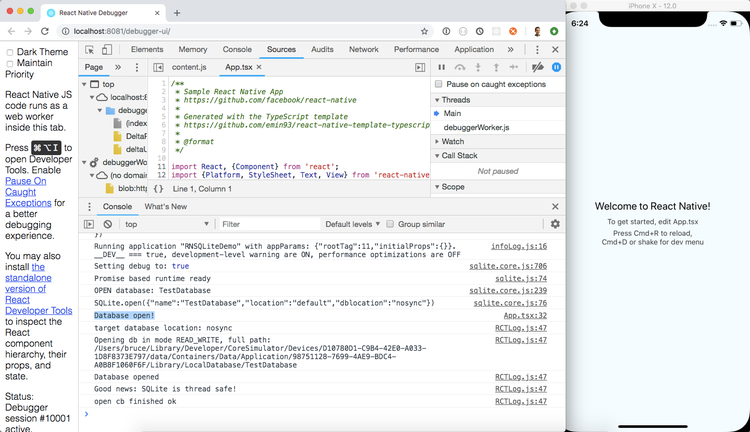Screen dimensions: 750x432
Task: Switch to the Memory tab
Action: (x=193, y=50)
